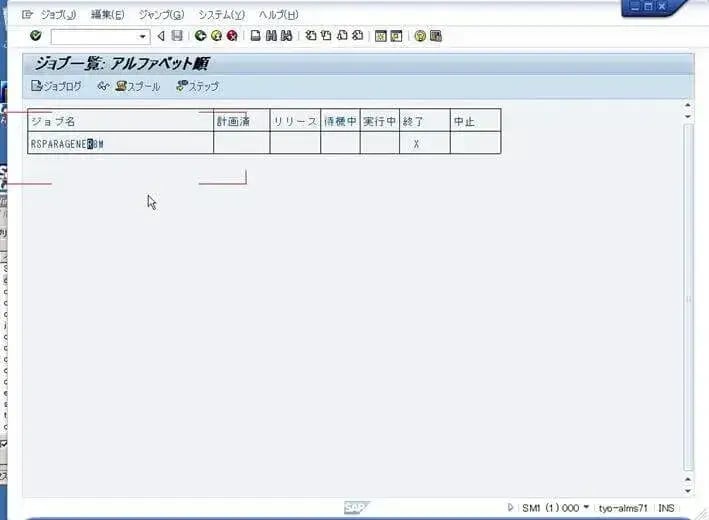
Task: Open the transaction command field dropdown
Action: point(143,36)
